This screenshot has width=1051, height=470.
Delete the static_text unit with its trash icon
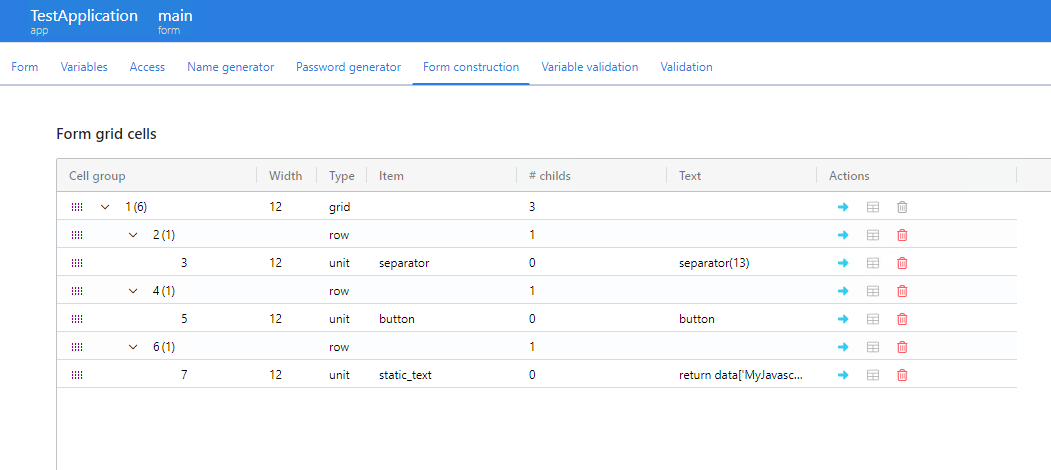point(902,375)
